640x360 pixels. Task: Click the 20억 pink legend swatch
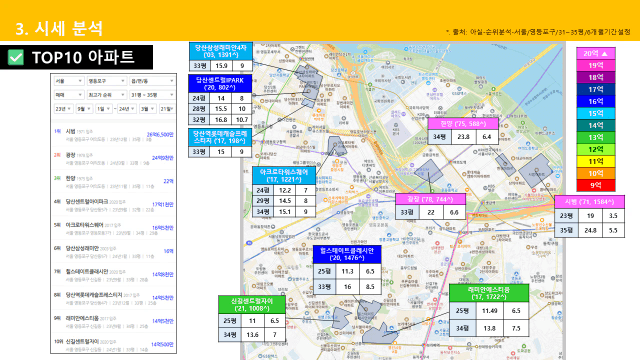click(x=596, y=53)
